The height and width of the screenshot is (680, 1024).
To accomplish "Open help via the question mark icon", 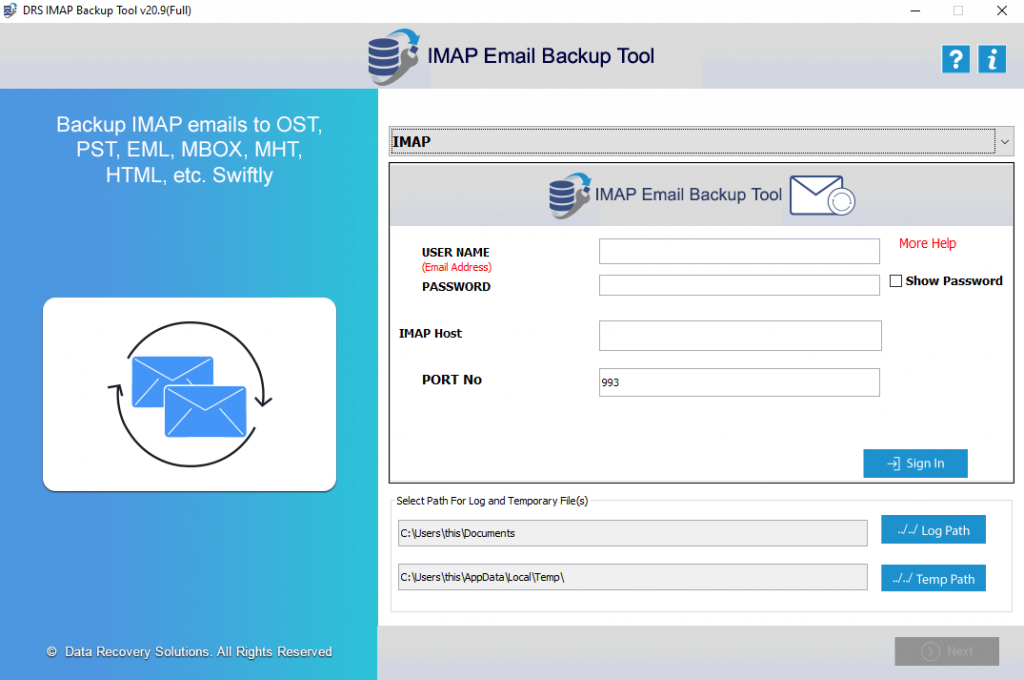I will [955, 59].
